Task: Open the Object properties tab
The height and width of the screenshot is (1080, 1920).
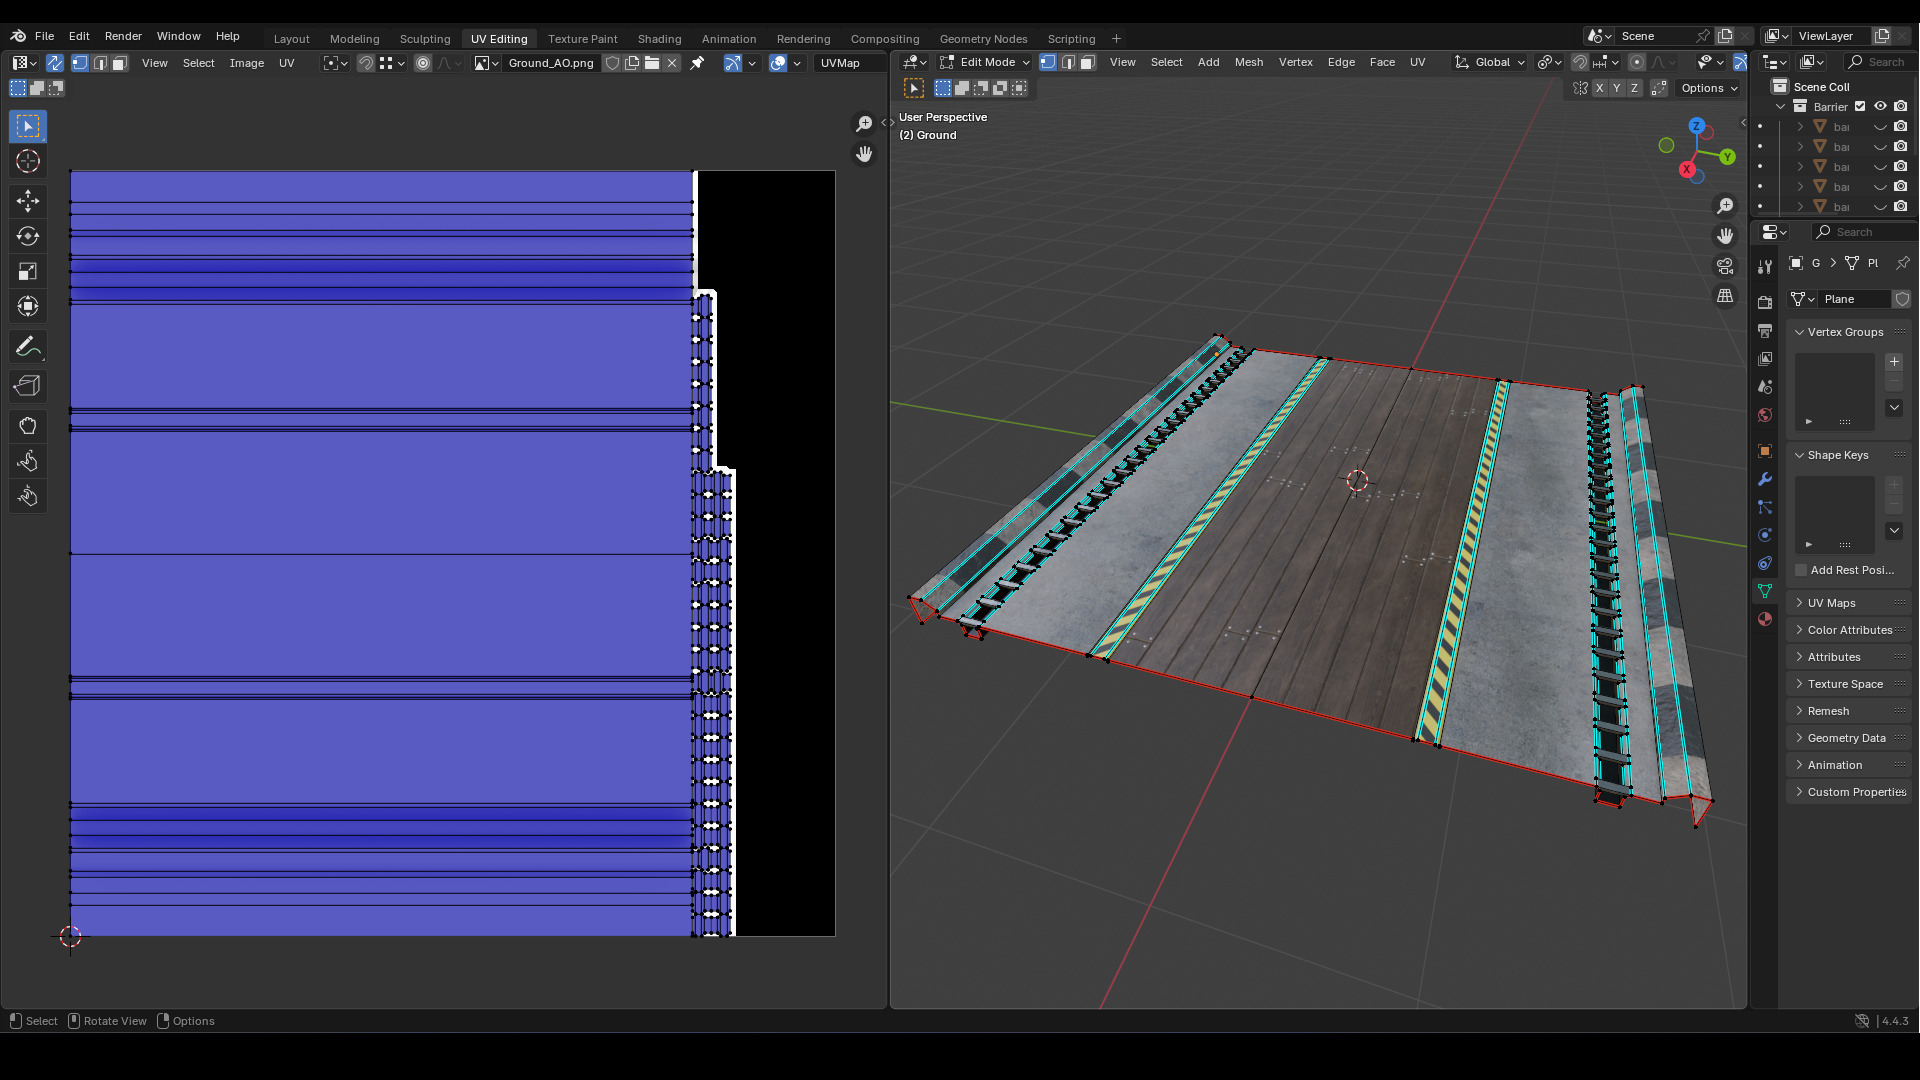Action: [1765, 451]
